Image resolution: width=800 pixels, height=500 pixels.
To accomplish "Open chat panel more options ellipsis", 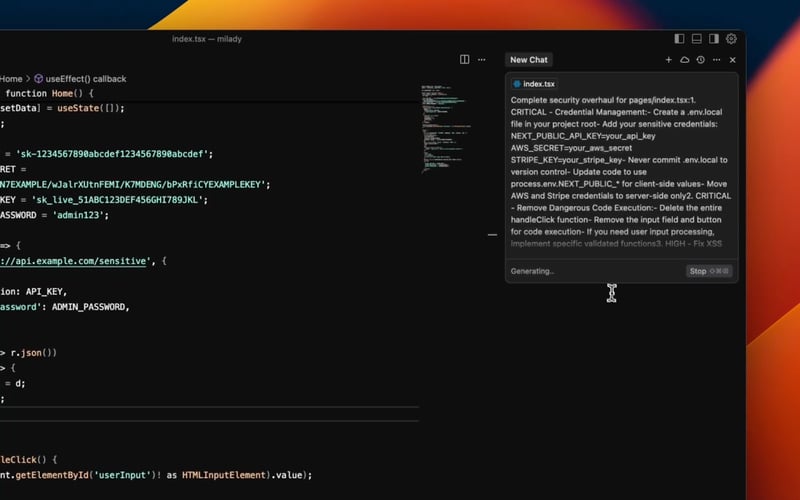I will (716, 60).
